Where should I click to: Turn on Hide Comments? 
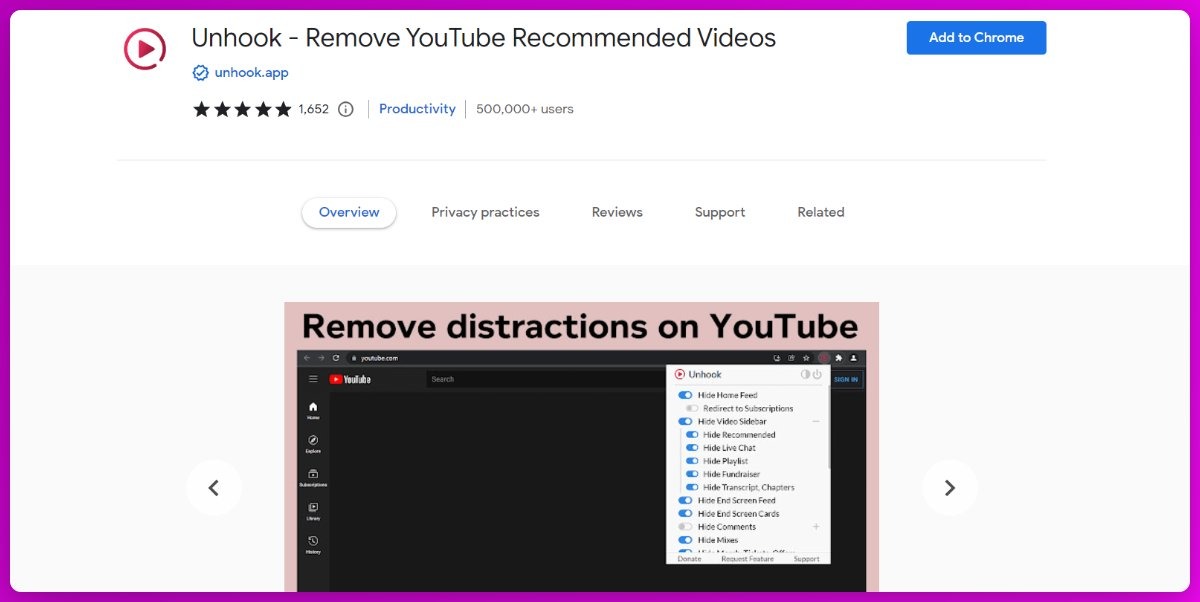pyautogui.click(x=685, y=527)
